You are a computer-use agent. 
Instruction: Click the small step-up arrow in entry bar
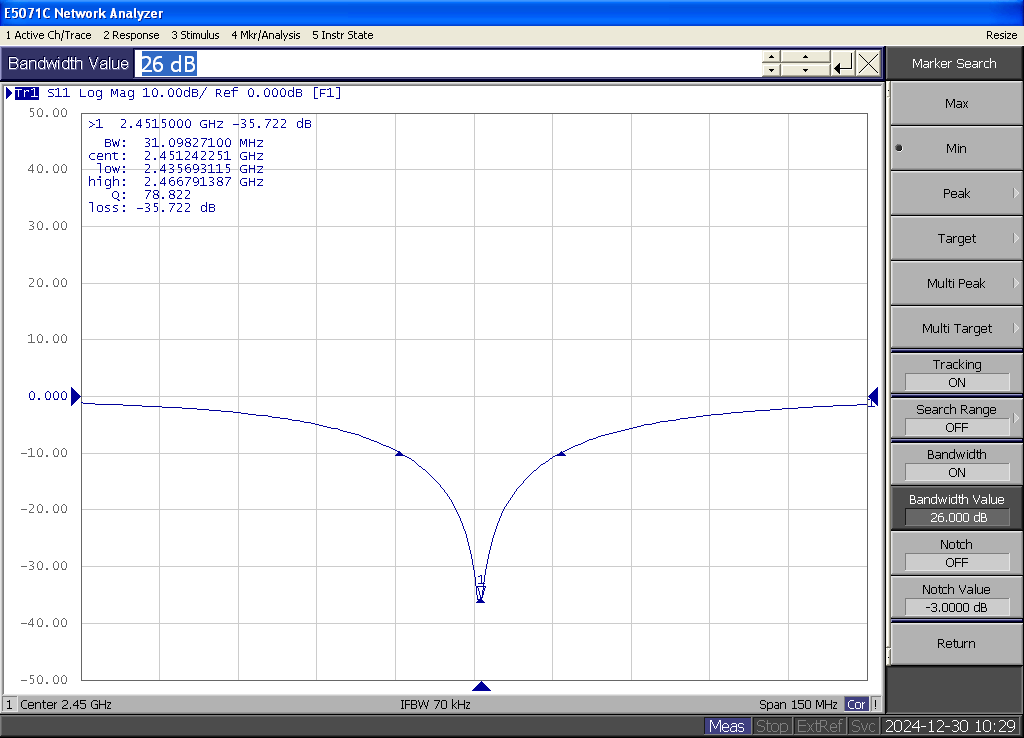tap(771, 56)
